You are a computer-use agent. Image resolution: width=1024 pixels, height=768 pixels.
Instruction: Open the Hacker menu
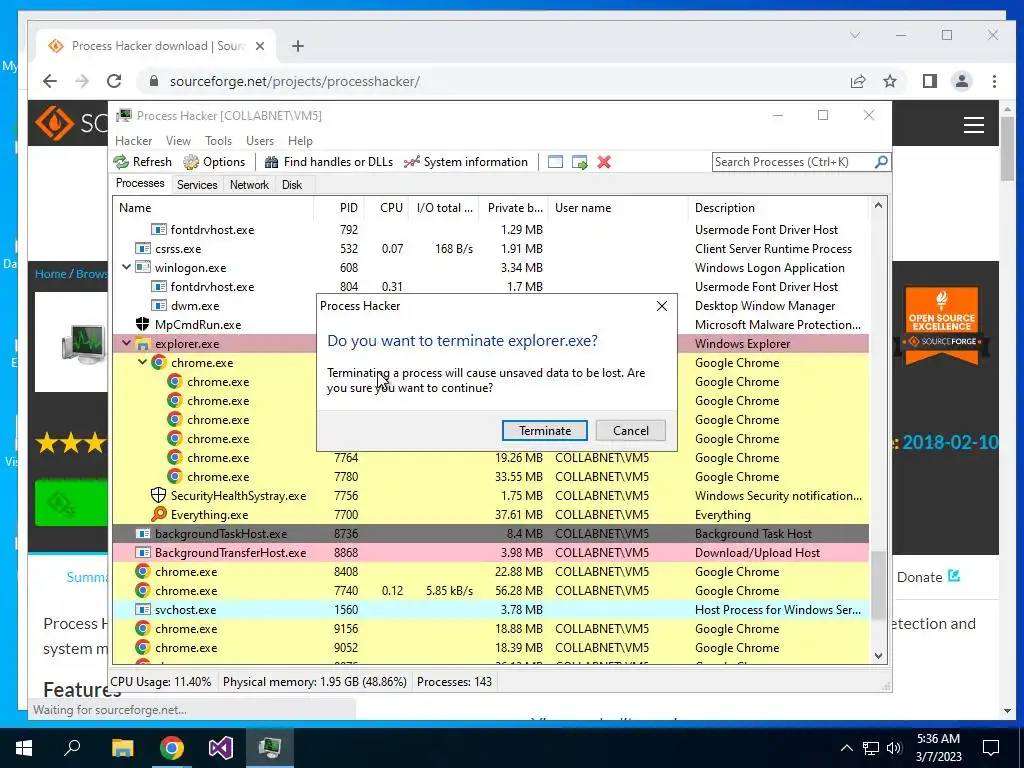coord(133,141)
